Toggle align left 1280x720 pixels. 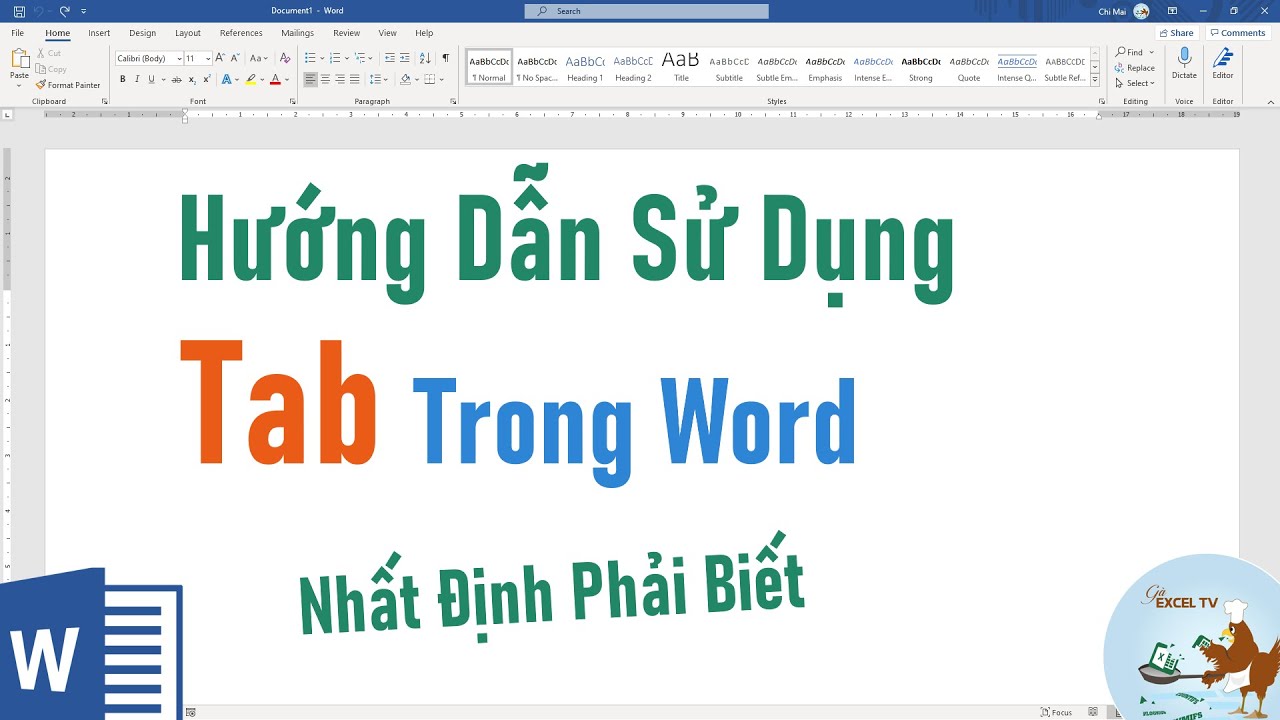tap(311, 79)
